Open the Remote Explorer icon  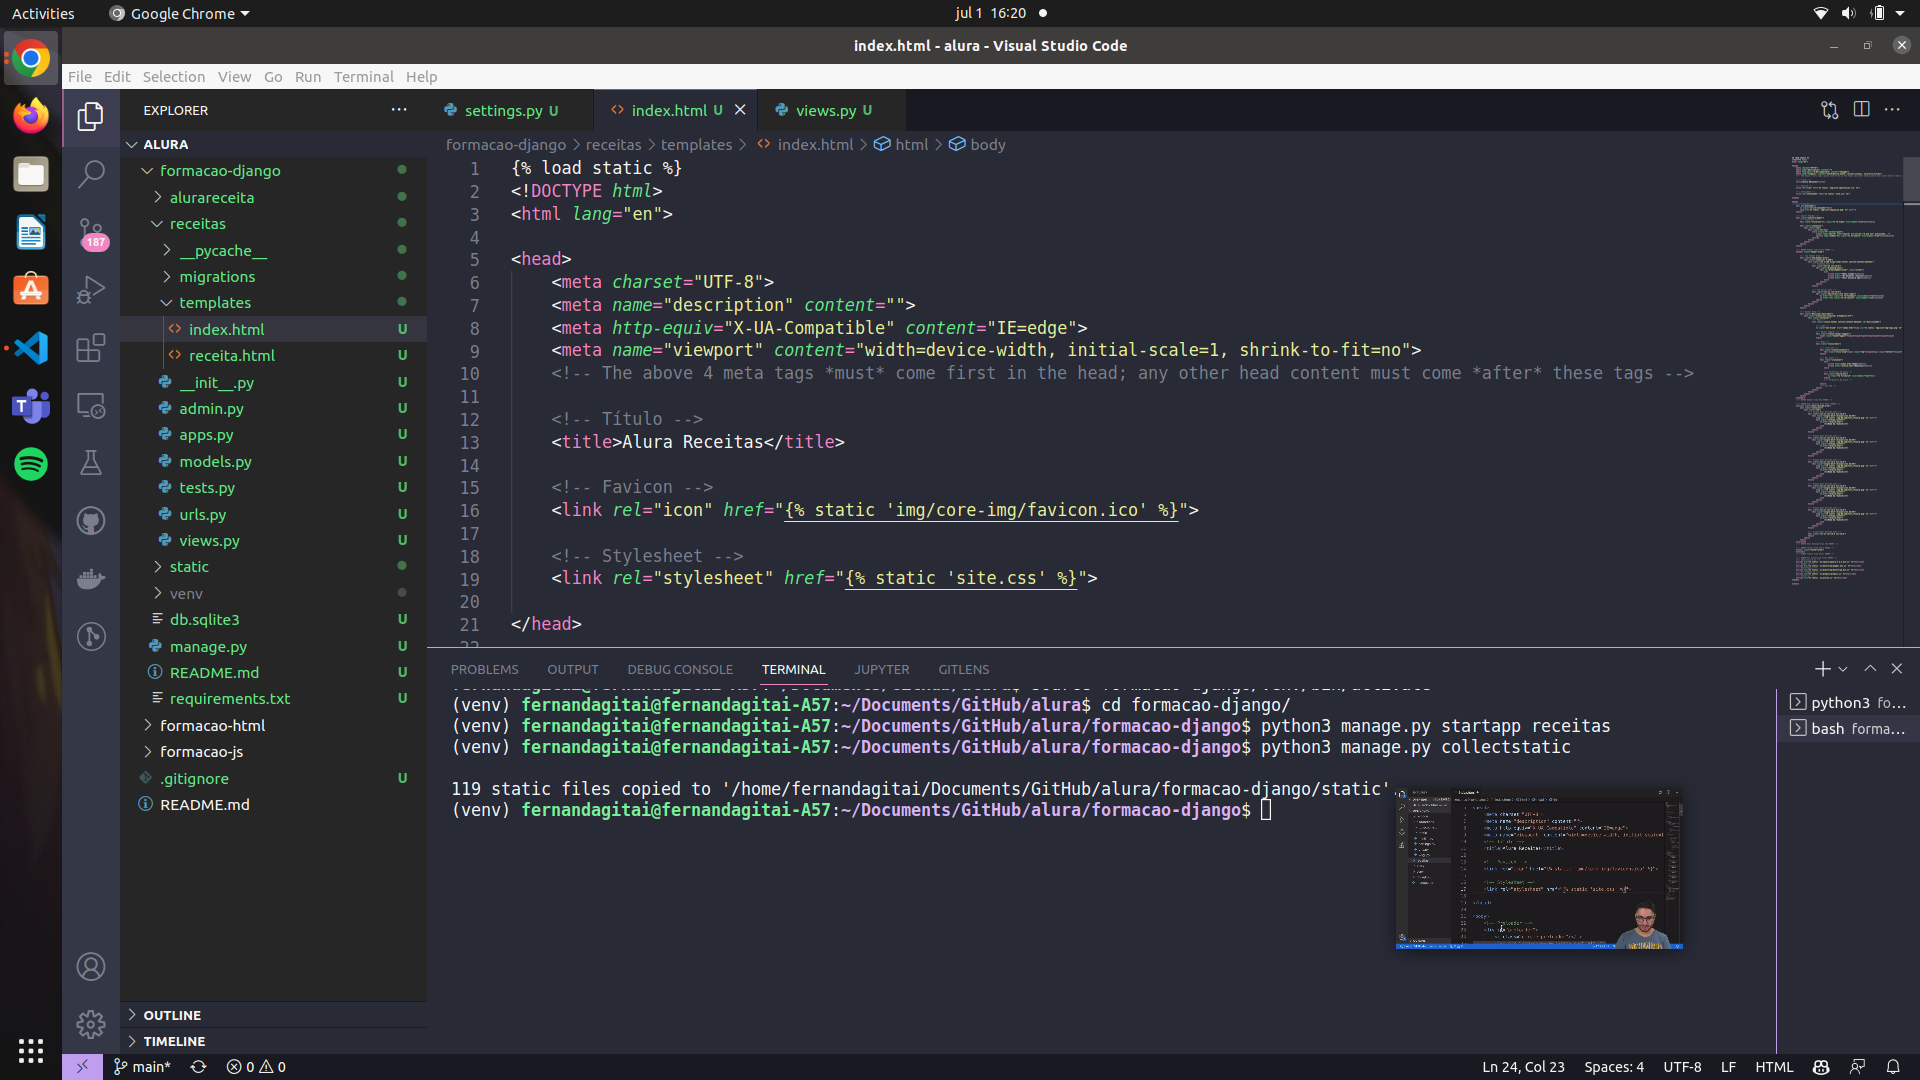pos(90,405)
